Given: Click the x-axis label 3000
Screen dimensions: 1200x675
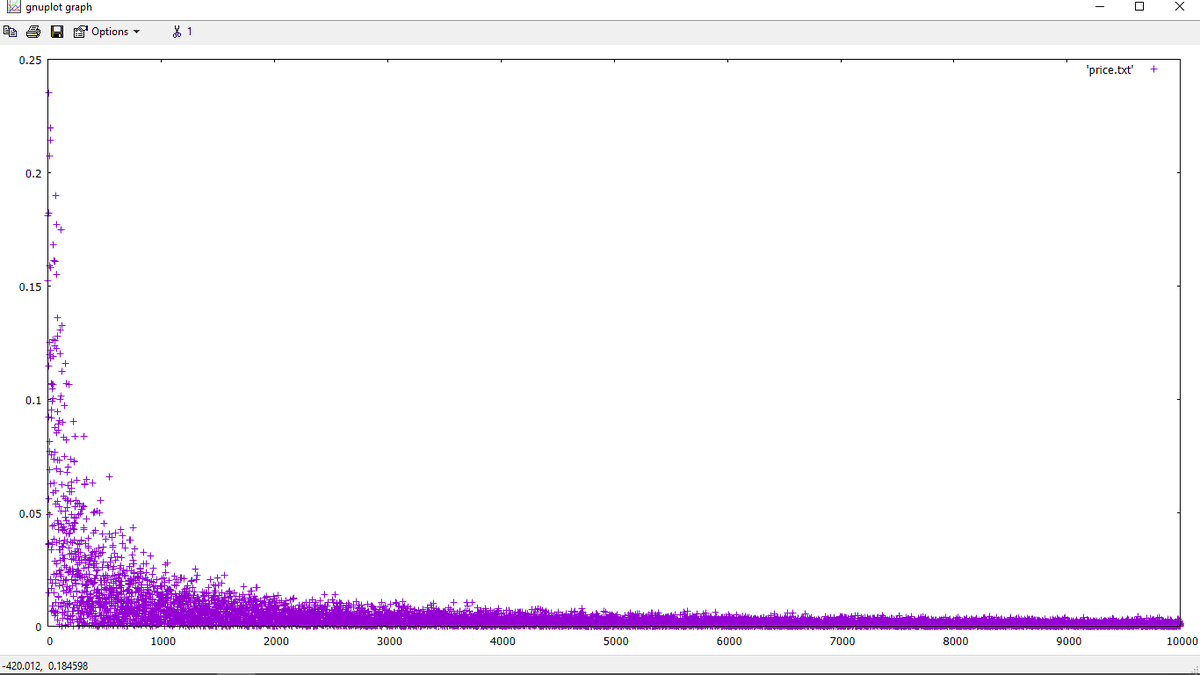Looking at the screenshot, I should (389, 641).
